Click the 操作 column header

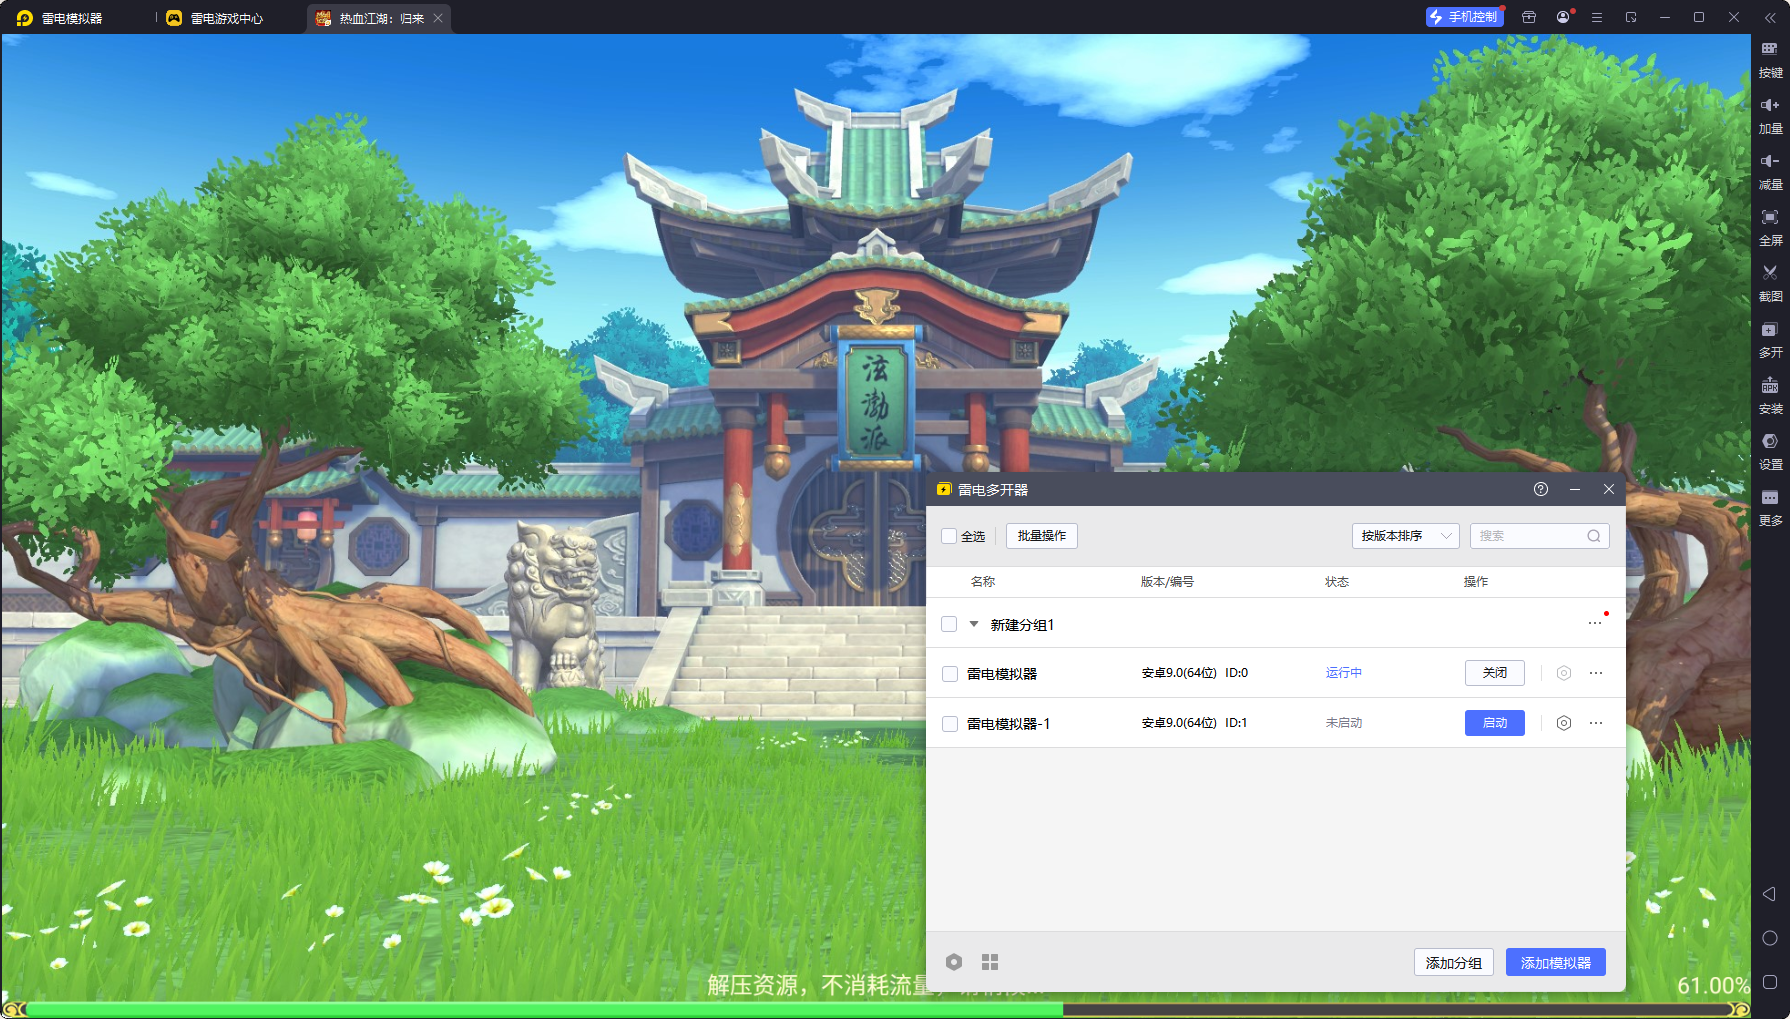click(1476, 582)
